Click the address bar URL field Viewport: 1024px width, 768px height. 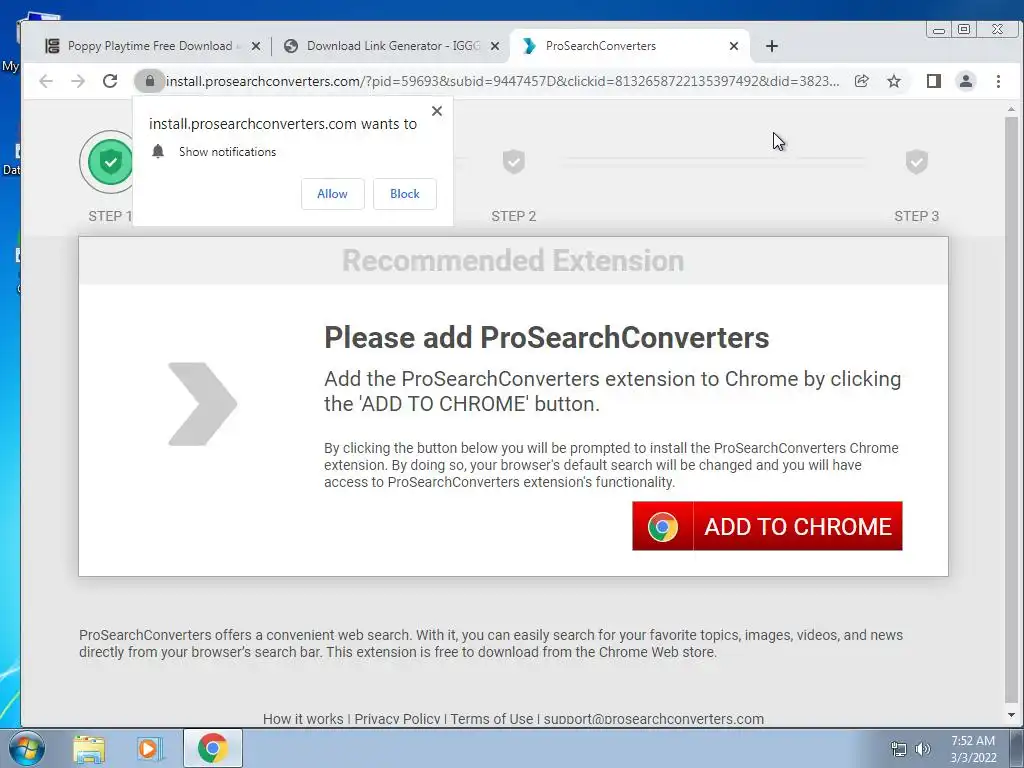tap(503, 81)
